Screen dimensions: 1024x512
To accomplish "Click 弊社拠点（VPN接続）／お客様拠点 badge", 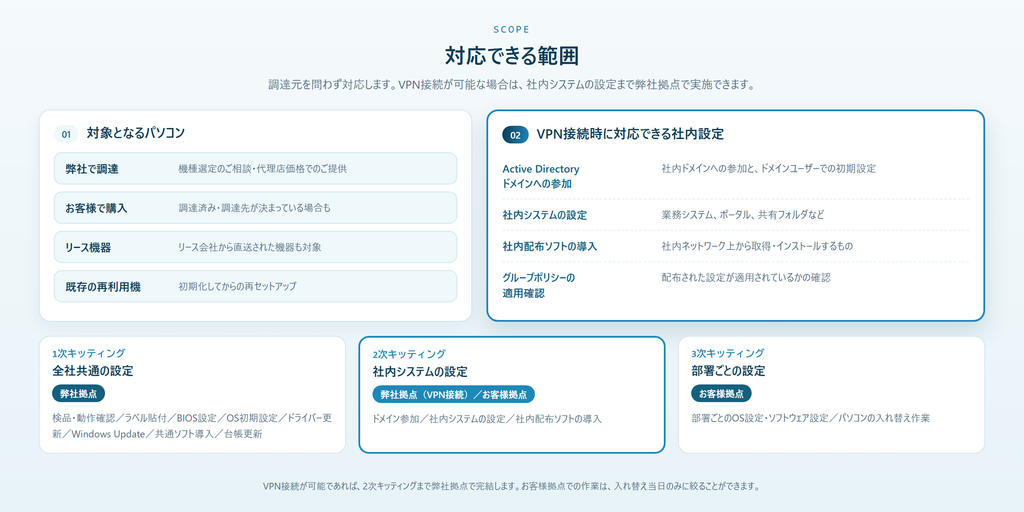I will (453, 394).
